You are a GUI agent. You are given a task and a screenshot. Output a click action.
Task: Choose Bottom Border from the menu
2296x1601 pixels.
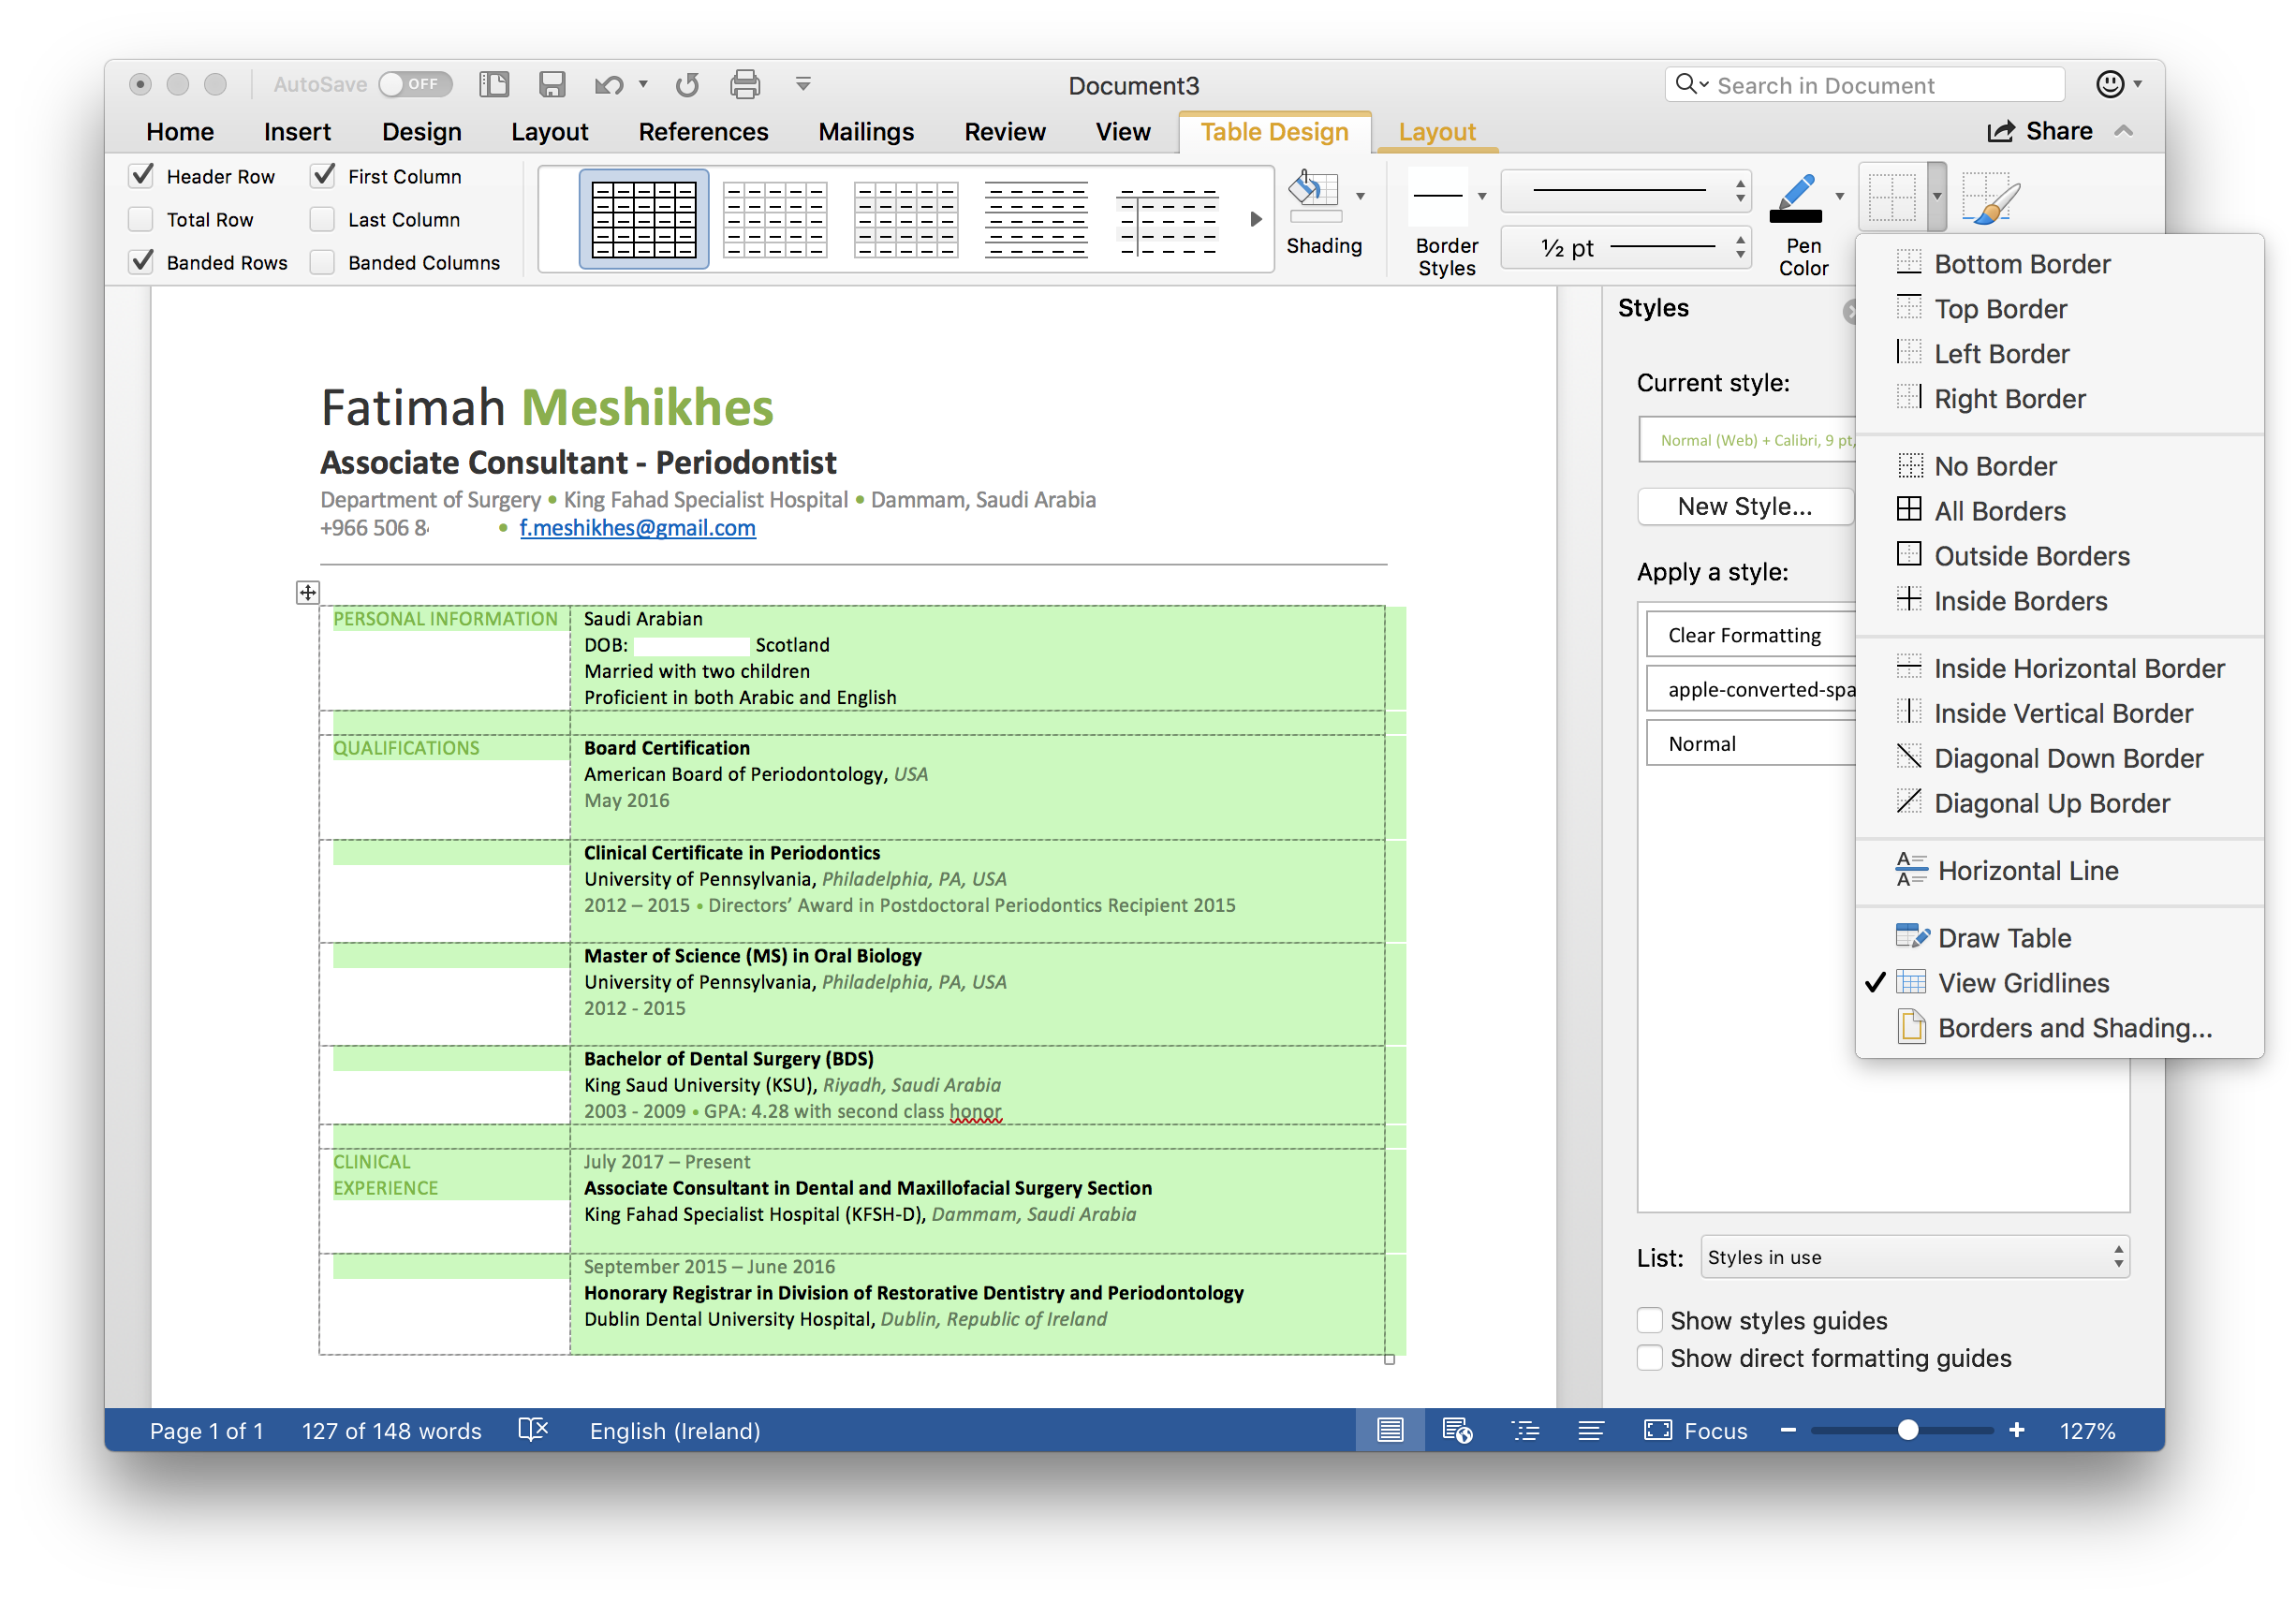[x=2059, y=263]
